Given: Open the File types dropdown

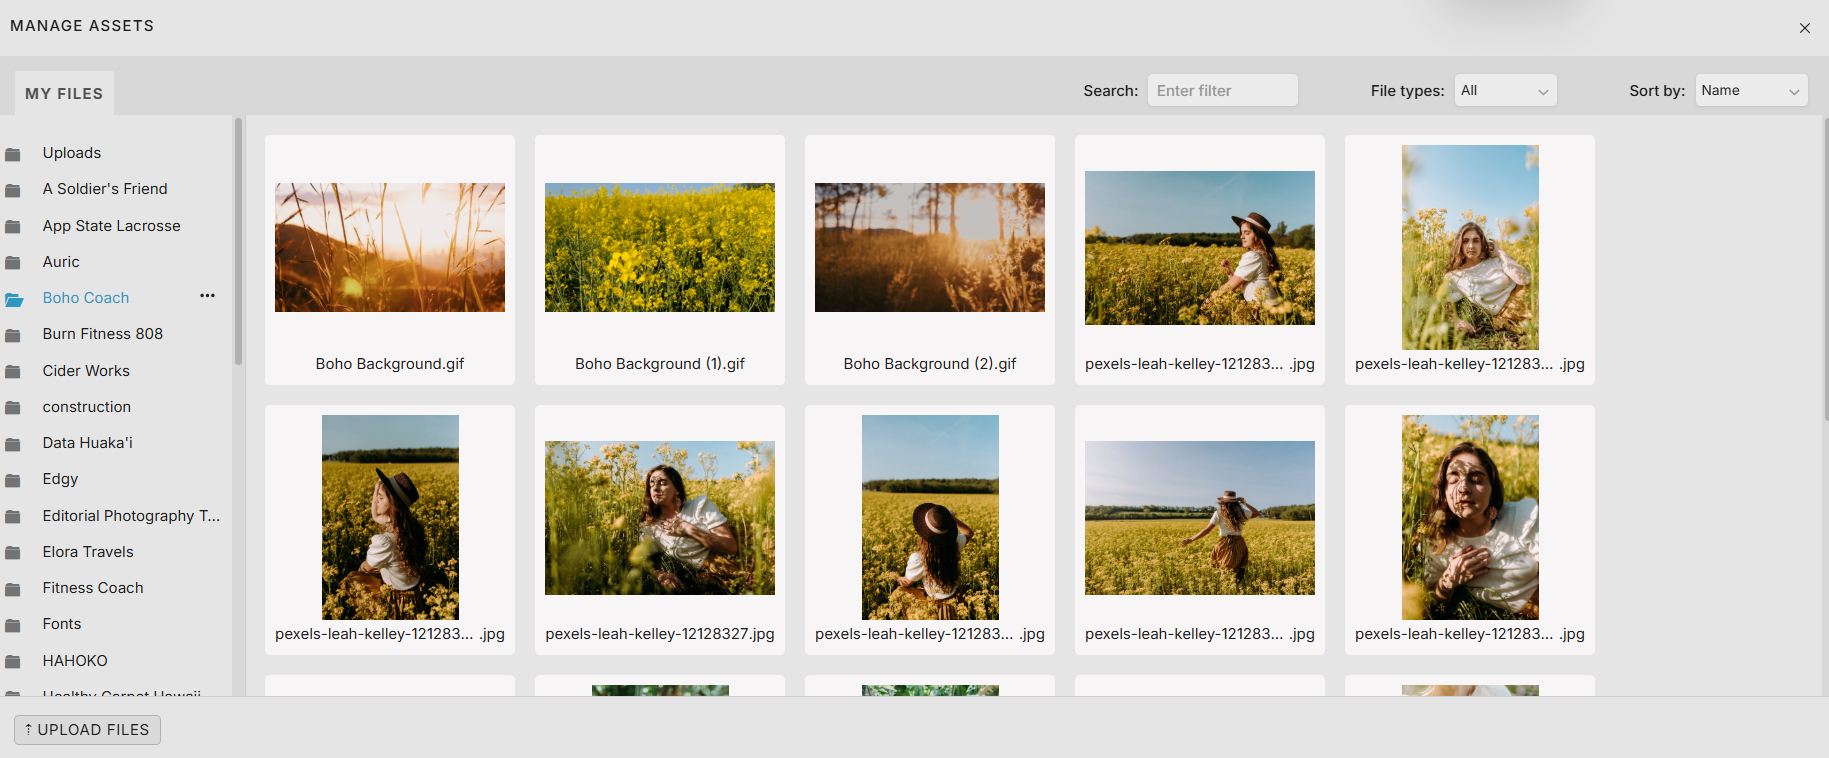Looking at the screenshot, I should (1505, 91).
